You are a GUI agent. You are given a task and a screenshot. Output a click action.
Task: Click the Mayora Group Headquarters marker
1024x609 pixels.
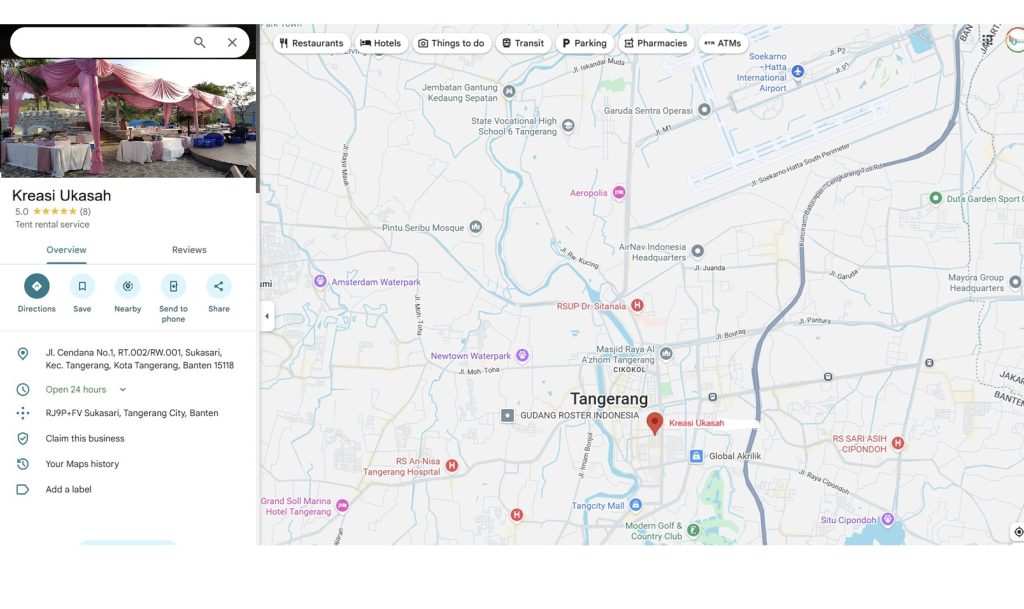click(x=1014, y=282)
